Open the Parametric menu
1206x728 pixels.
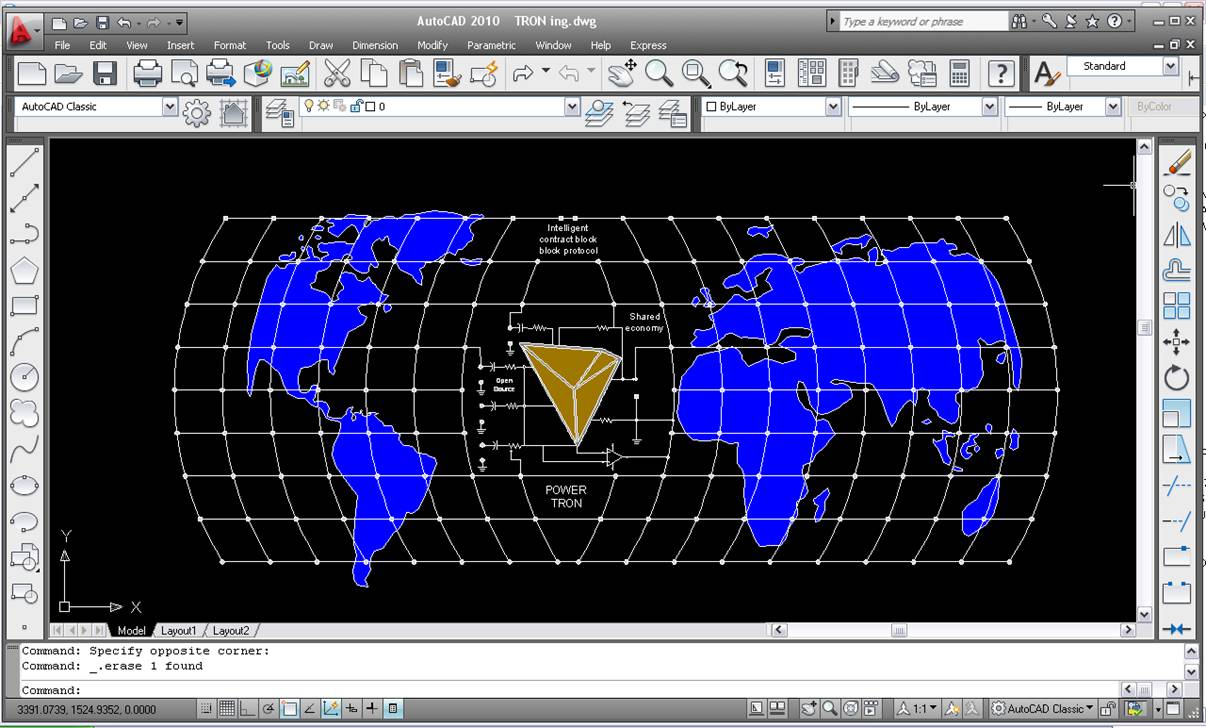coord(491,45)
